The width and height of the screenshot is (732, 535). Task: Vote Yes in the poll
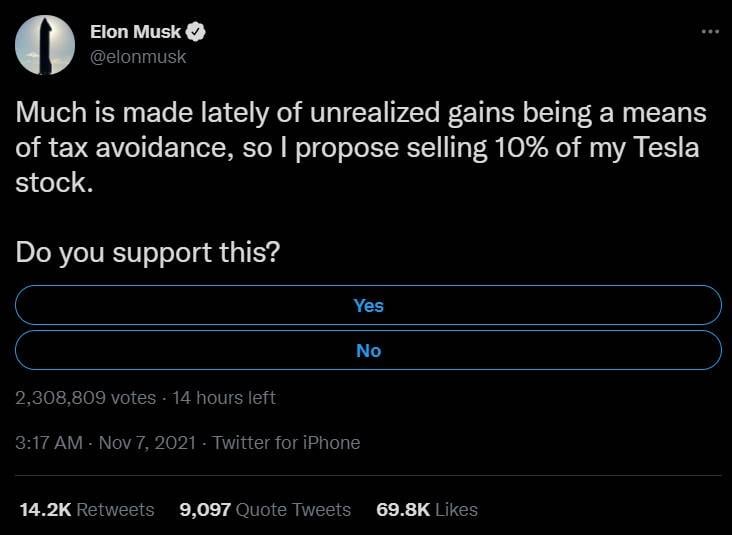coord(368,305)
